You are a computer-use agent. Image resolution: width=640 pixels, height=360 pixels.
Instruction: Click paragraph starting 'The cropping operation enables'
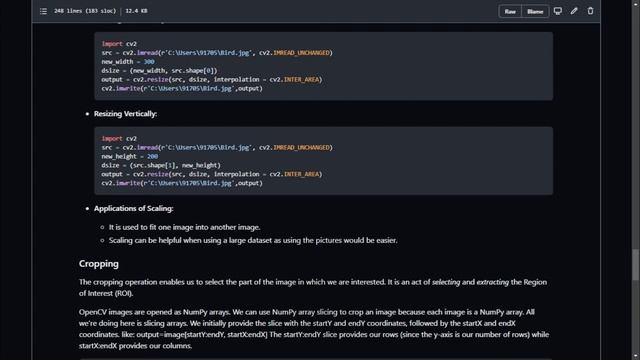point(313,287)
